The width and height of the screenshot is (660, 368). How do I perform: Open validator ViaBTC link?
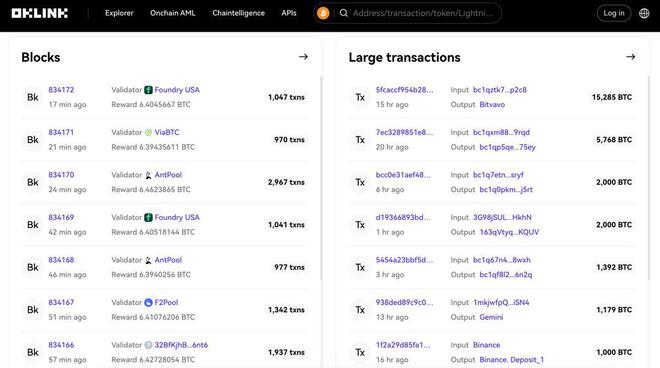point(167,132)
